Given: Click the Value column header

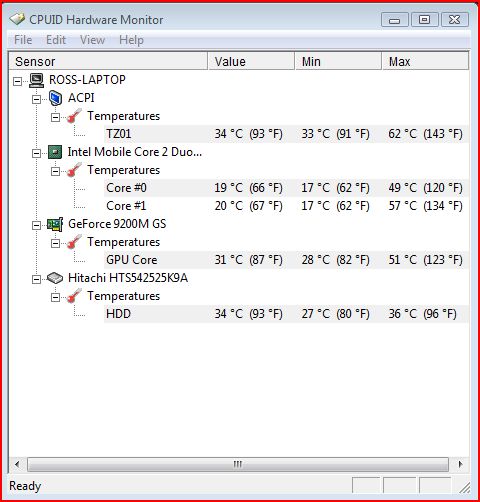Looking at the screenshot, I should 251,61.
